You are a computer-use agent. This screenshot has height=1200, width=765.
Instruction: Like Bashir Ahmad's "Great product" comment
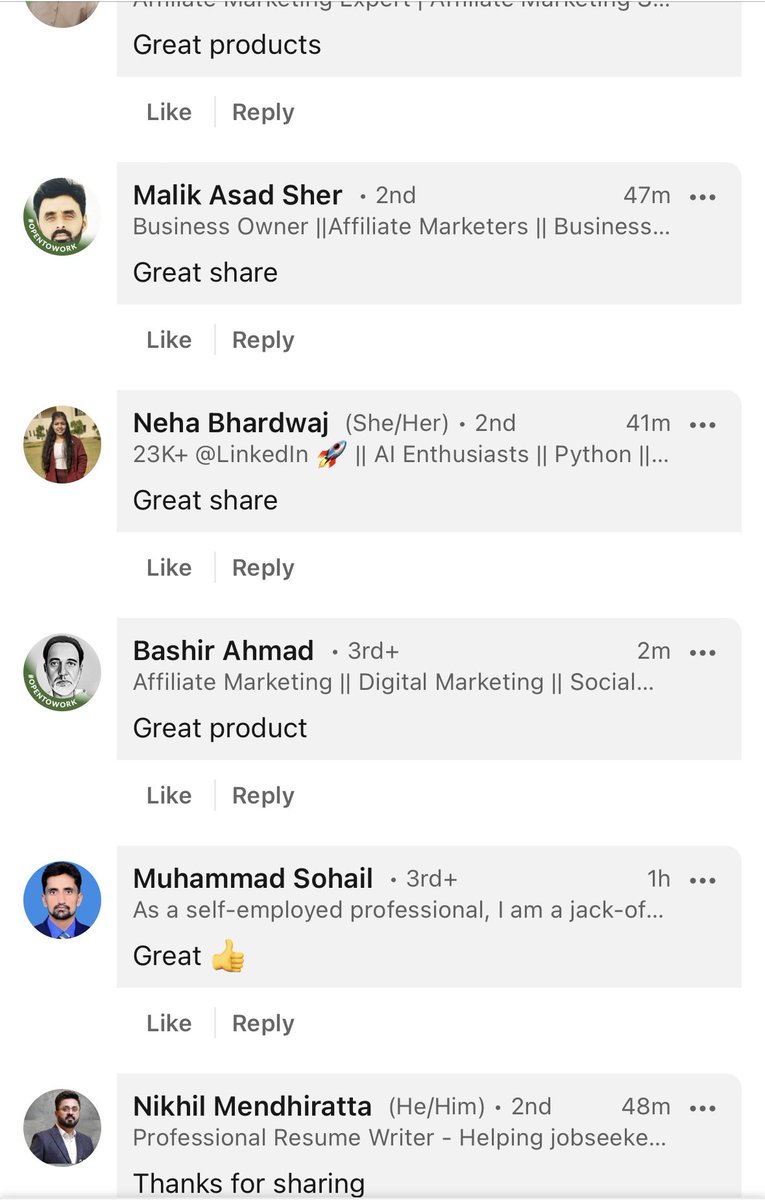(x=168, y=796)
